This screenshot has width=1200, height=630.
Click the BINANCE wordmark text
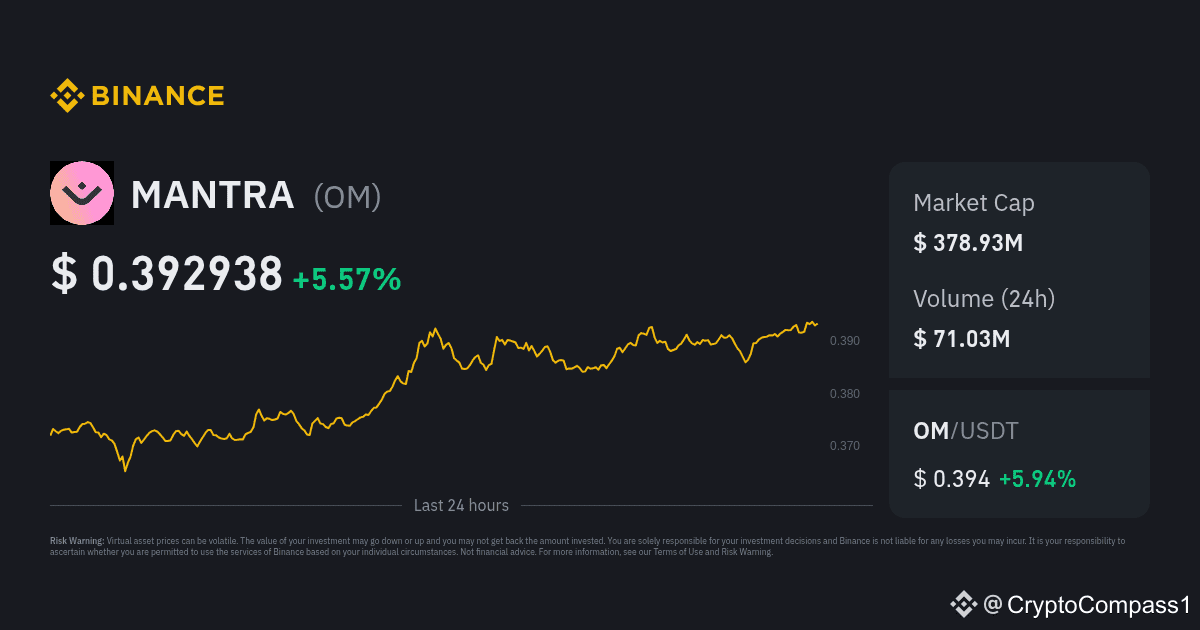coord(158,96)
